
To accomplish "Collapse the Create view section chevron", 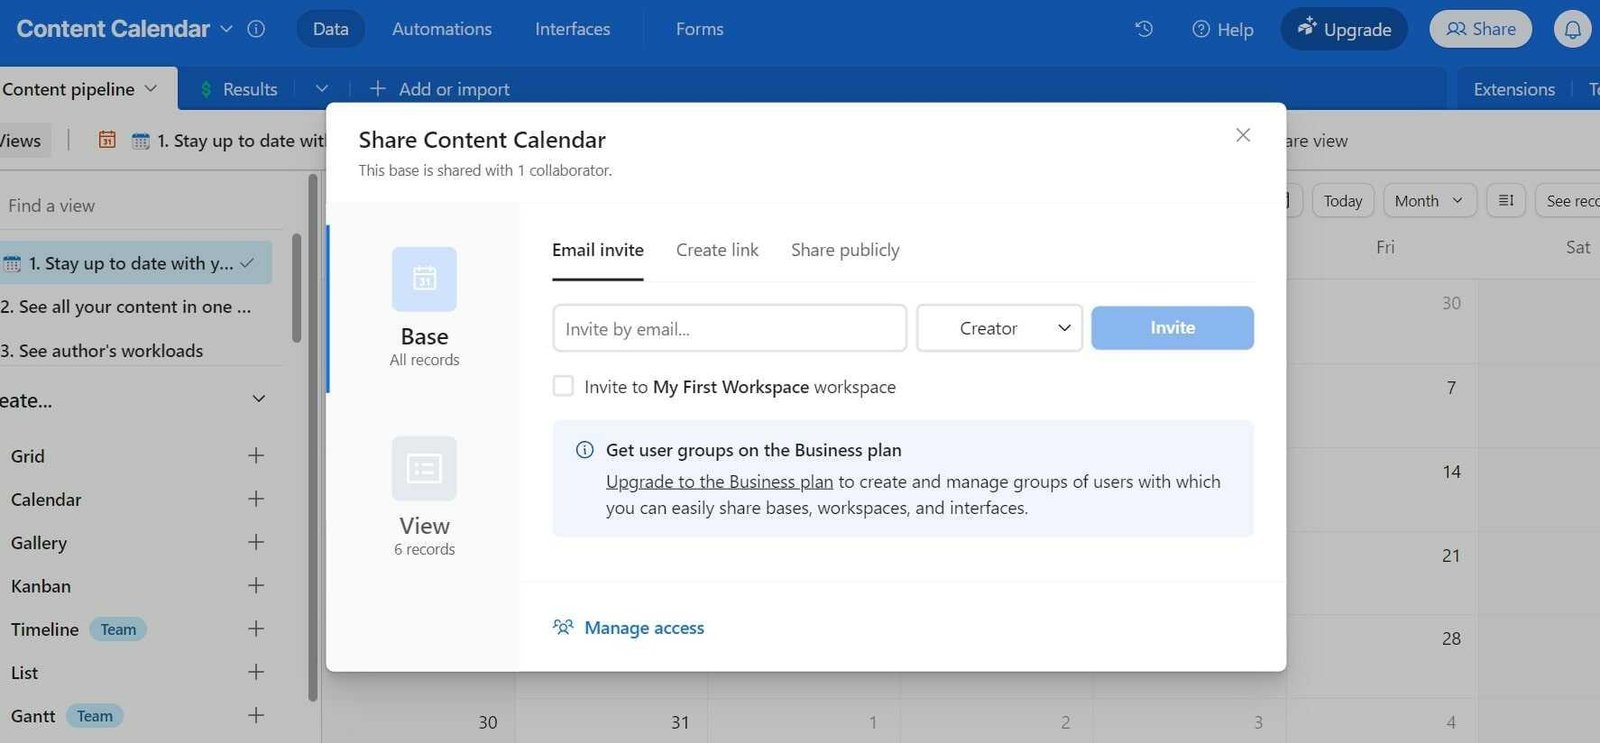I will coord(259,399).
